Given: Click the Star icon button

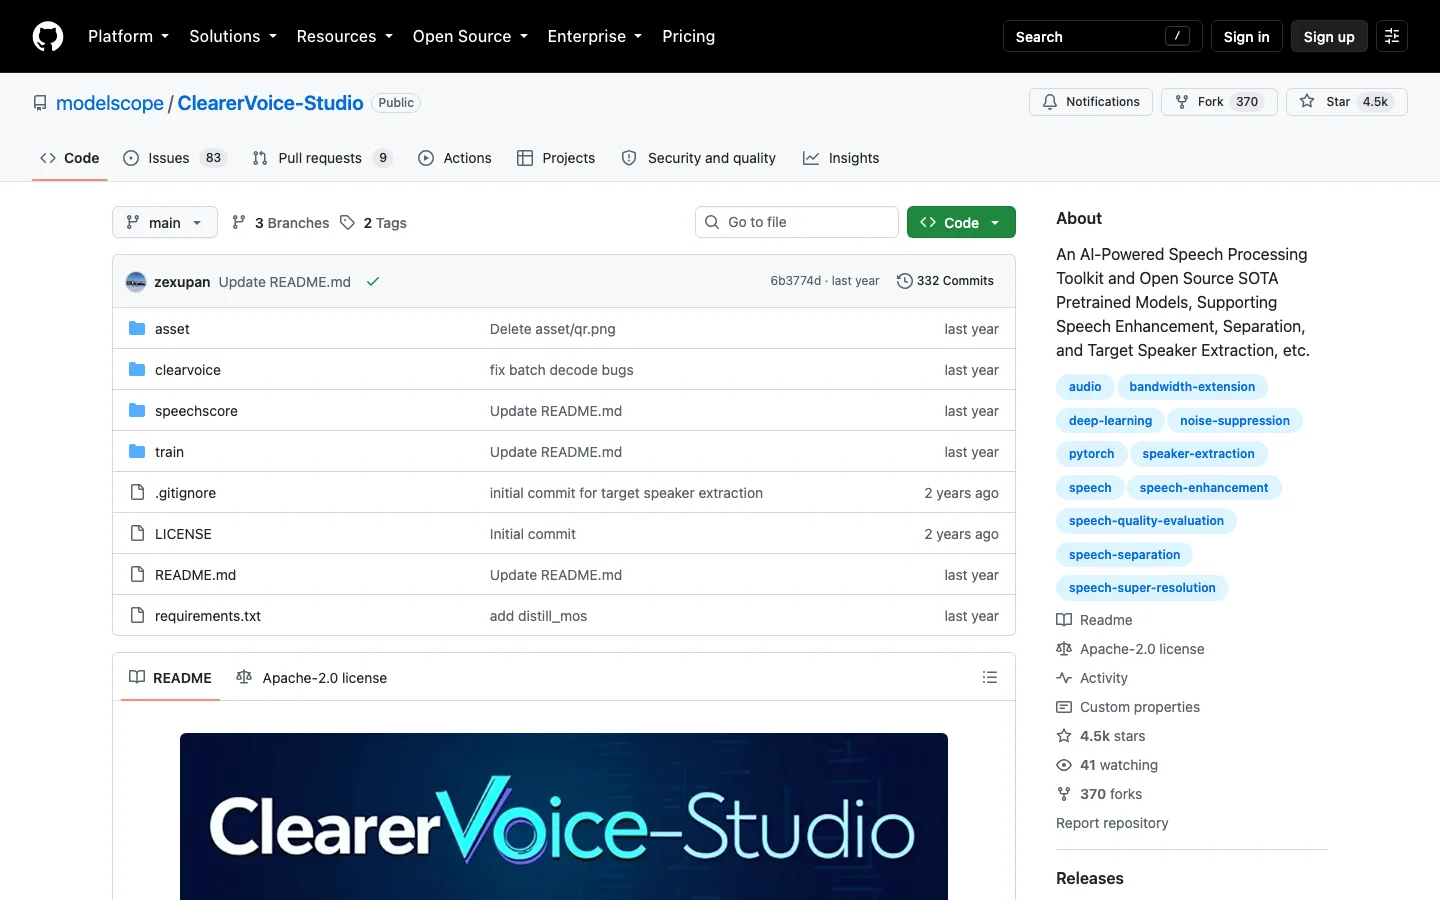Looking at the screenshot, I should click(1347, 102).
